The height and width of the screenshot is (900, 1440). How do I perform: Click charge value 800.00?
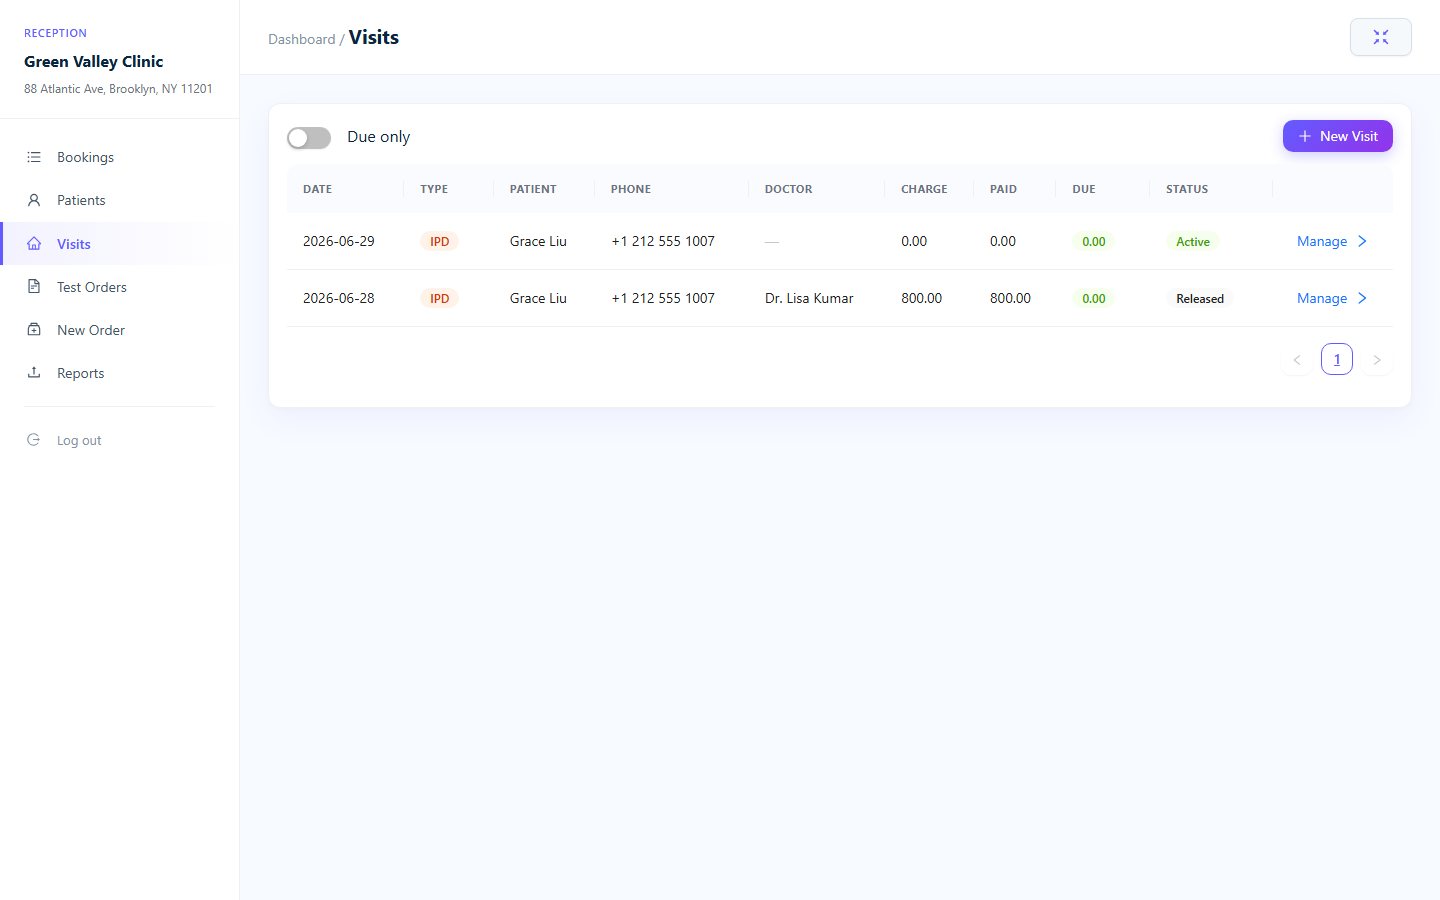point(921,298)
